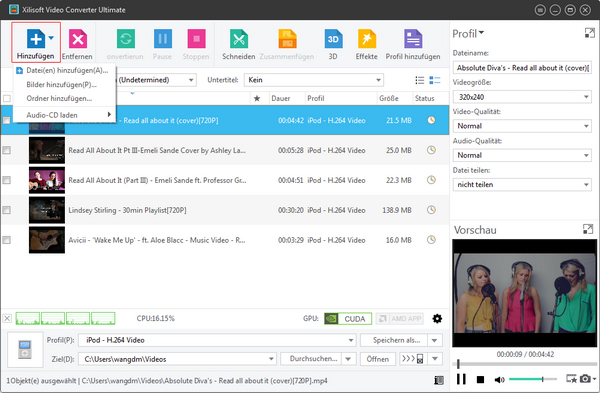Click the Pause toolbar icon

click(163, 39)
